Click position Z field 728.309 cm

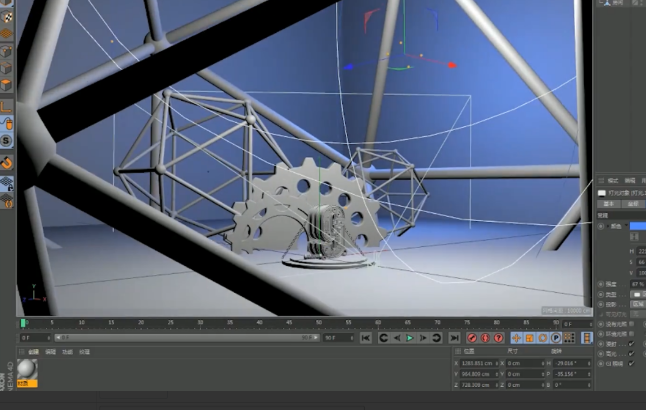click(479, 385)
